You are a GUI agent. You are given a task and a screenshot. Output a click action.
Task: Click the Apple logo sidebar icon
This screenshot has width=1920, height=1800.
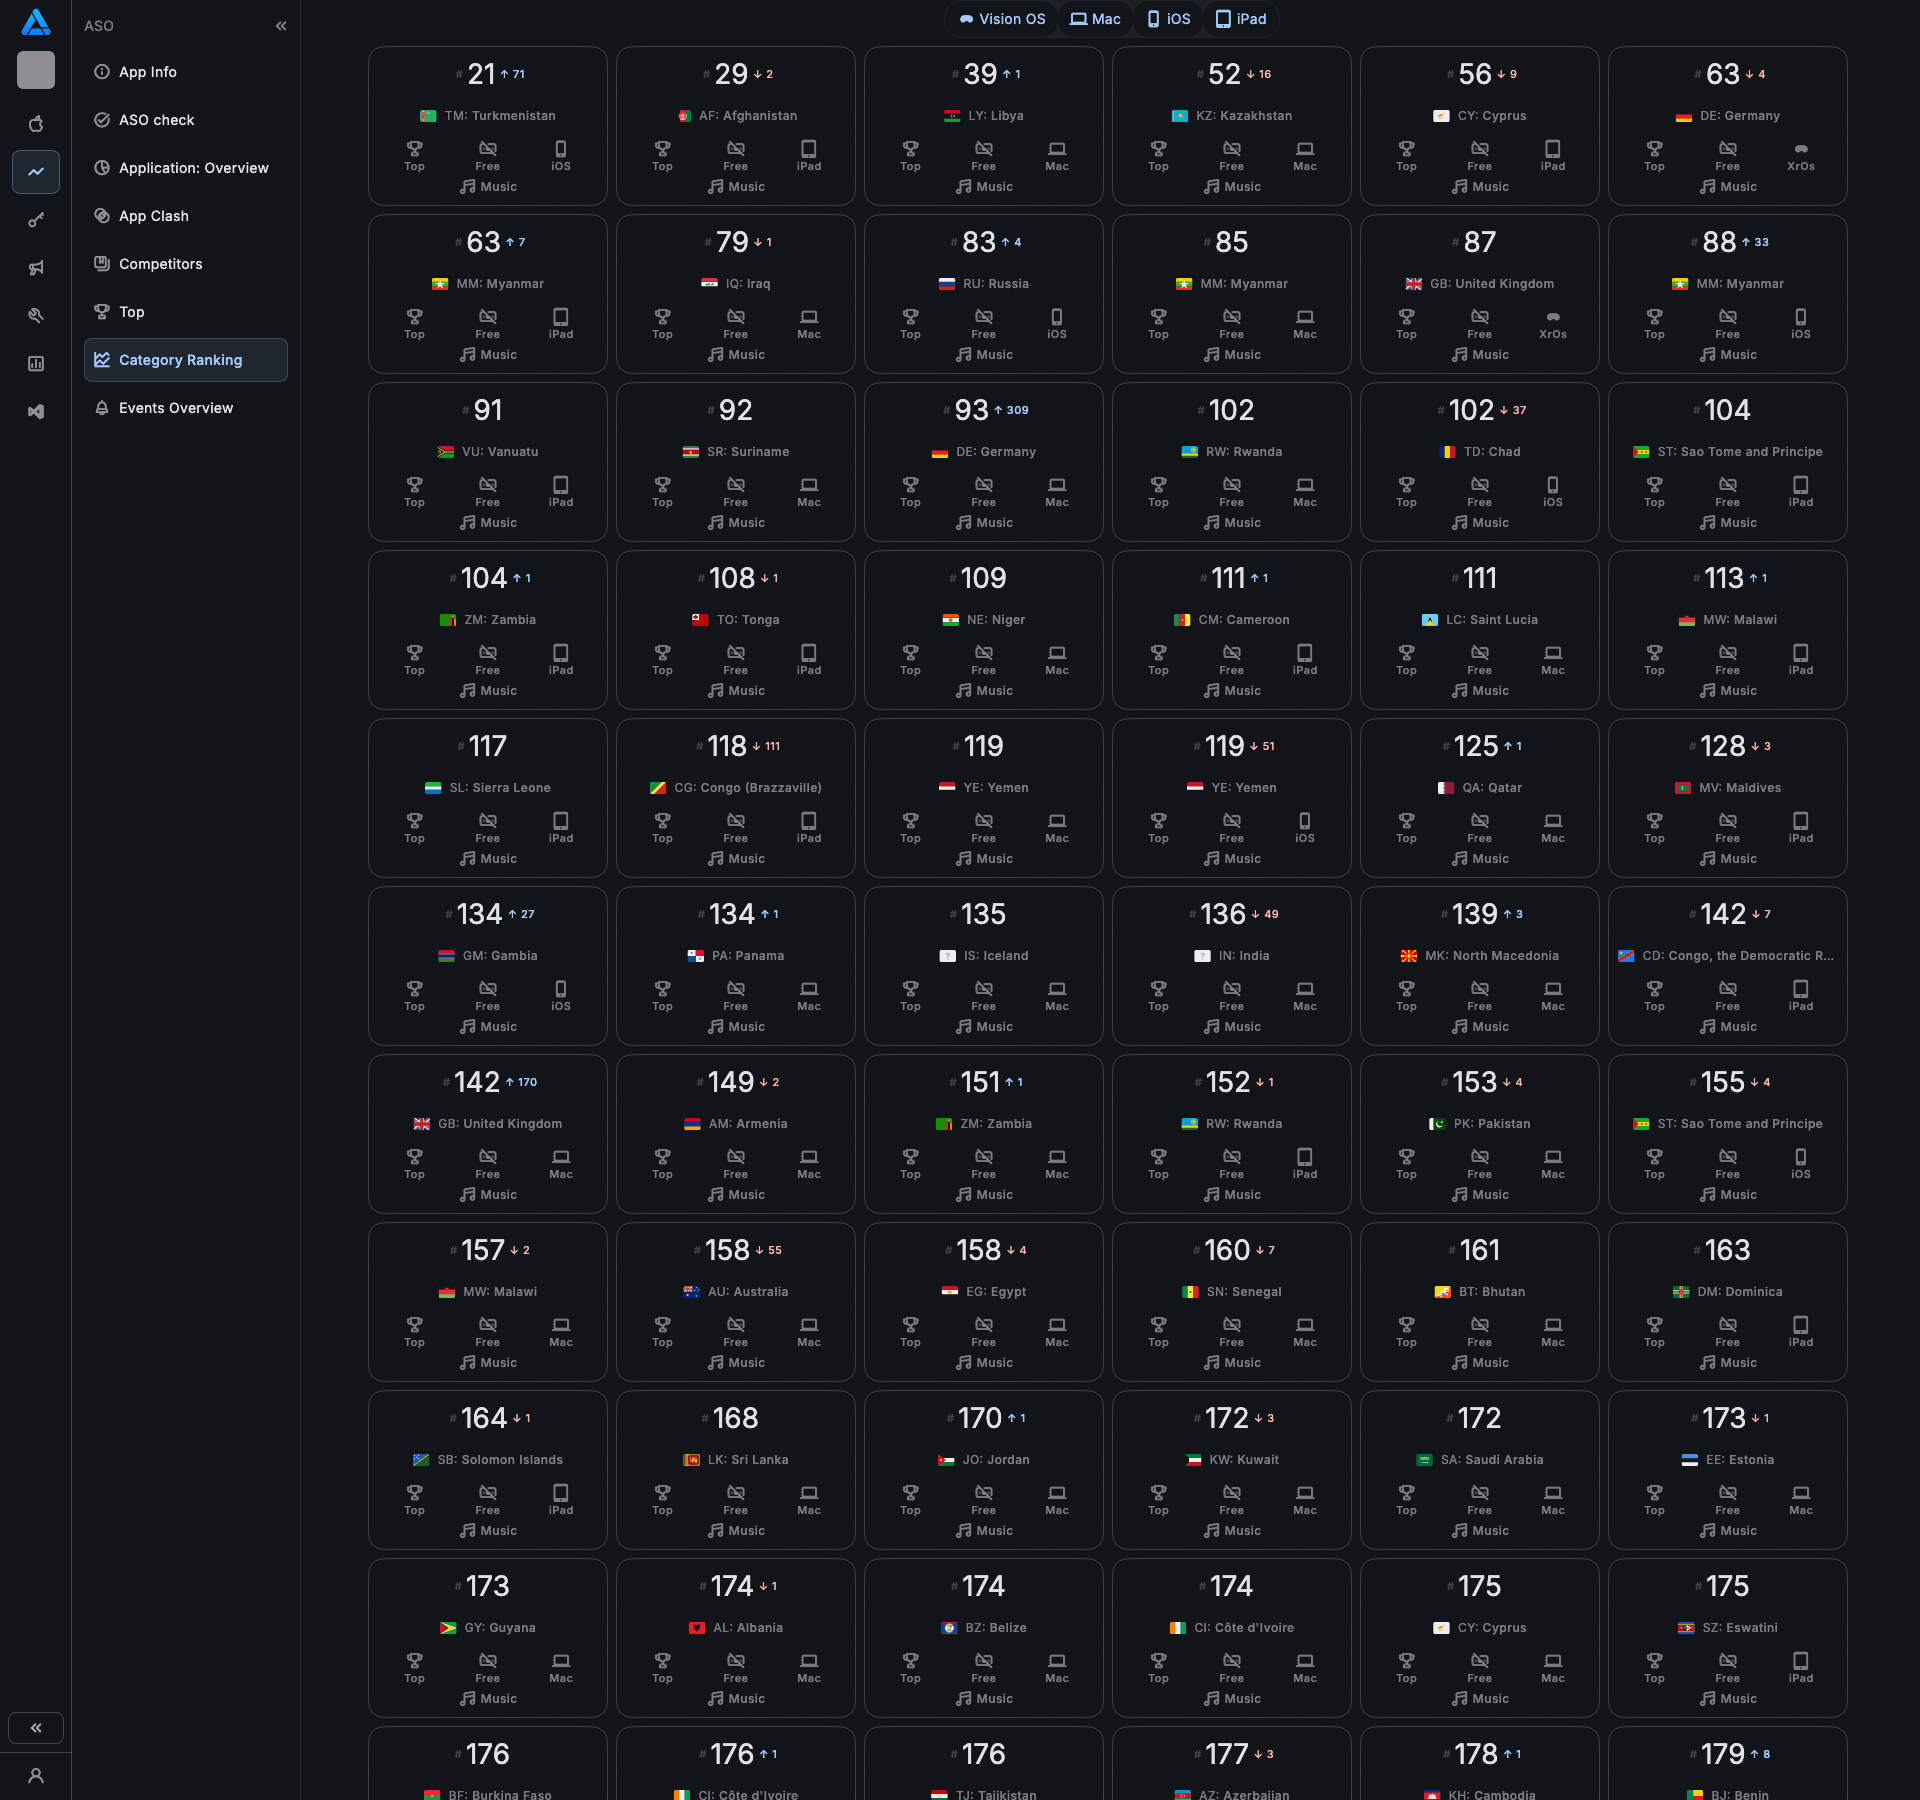(x=36, y=124)
